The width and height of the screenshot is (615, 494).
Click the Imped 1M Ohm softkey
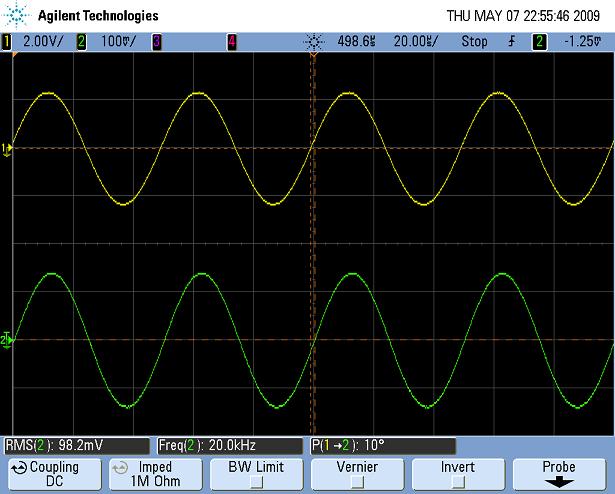coord(156,474)
